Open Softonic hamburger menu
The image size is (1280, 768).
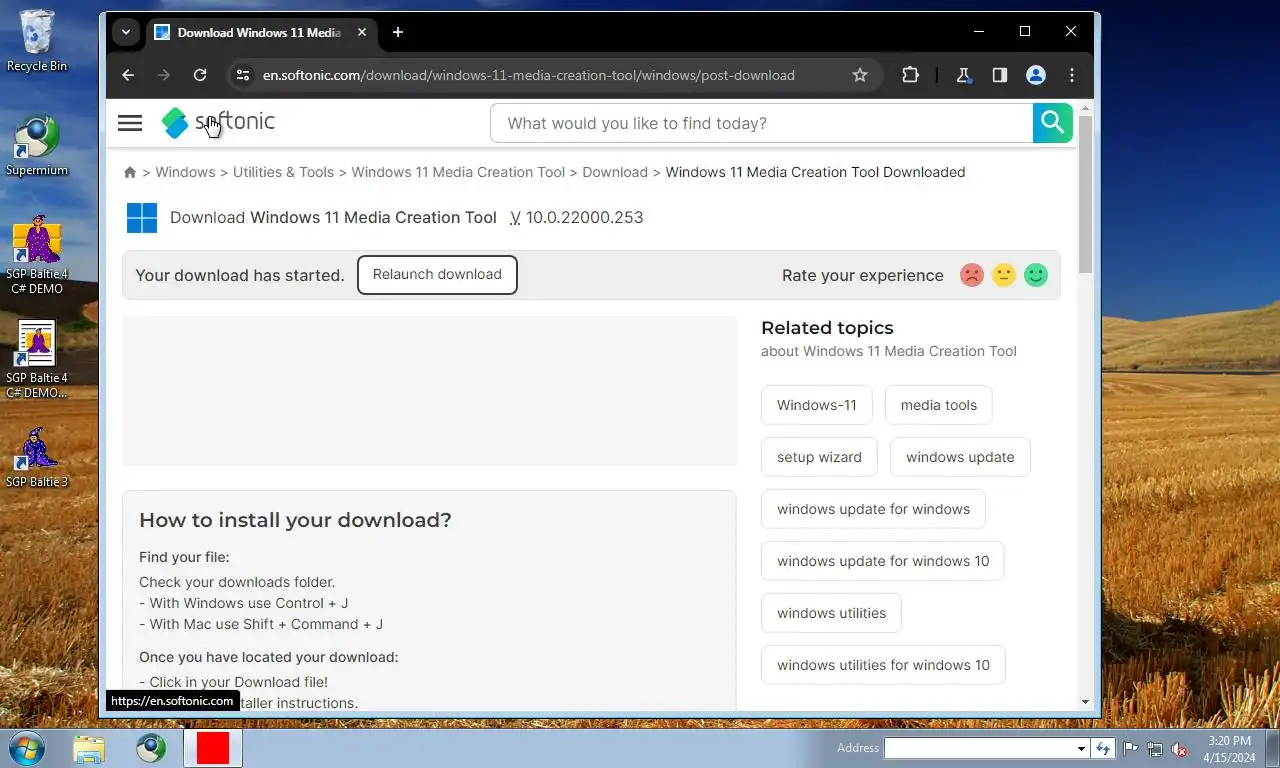click(x=130, y=123)
